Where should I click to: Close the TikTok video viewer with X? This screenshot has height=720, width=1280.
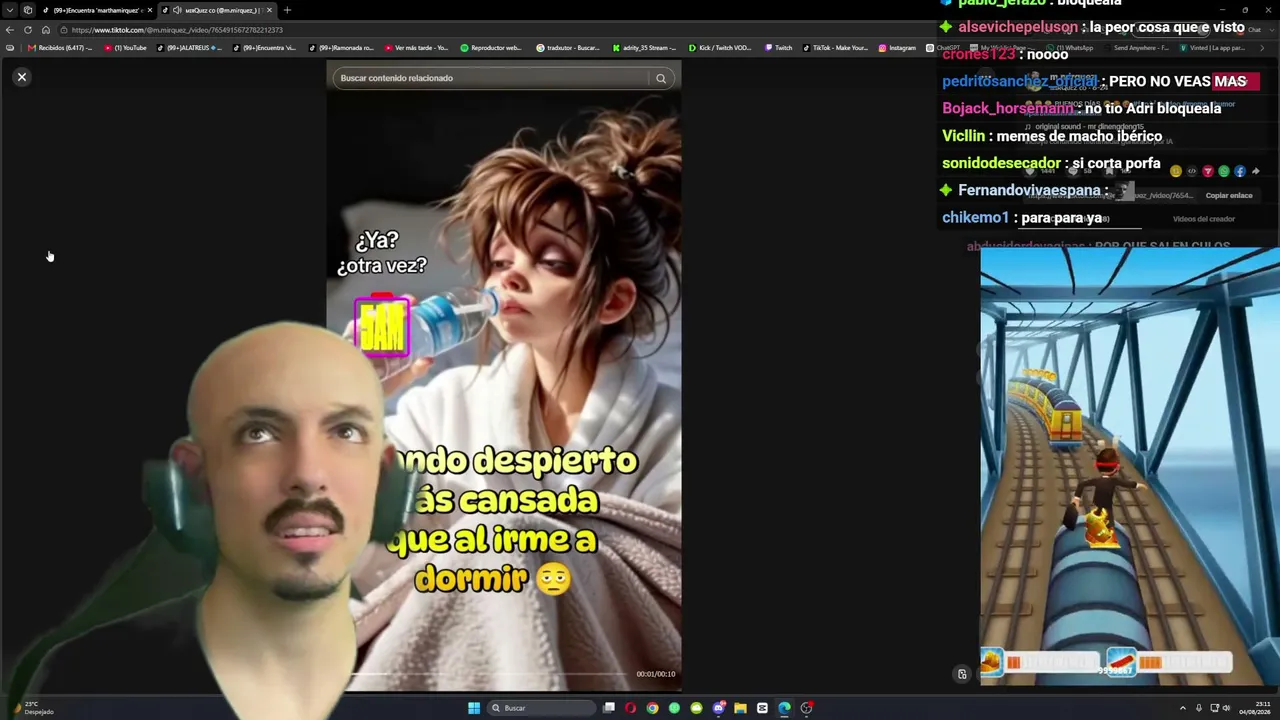pyautogui.click(x=22, y=77)
